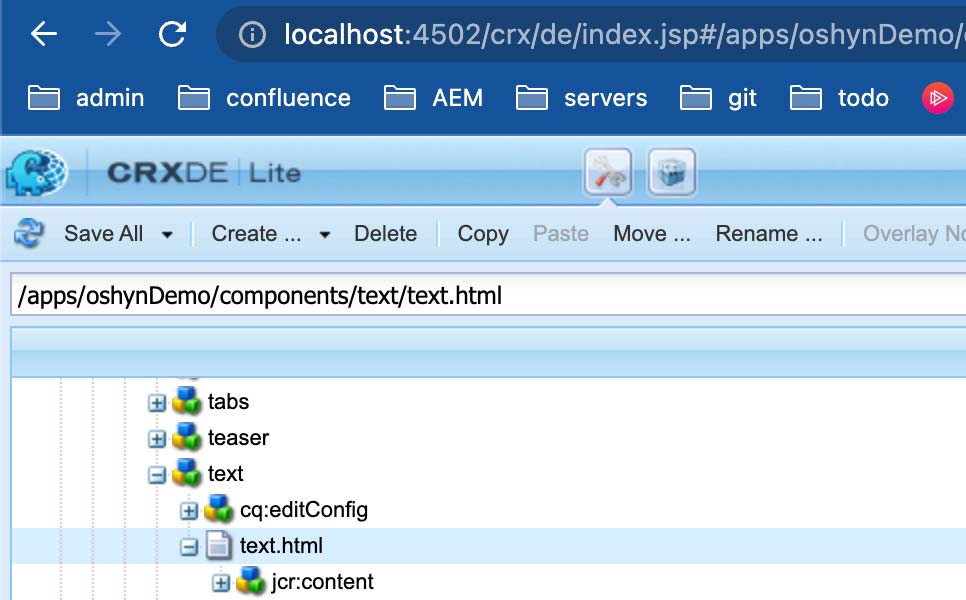This screenshot has height=600, width=966.
Task: Click the site info icon in address bar
Action: [253, 35]
